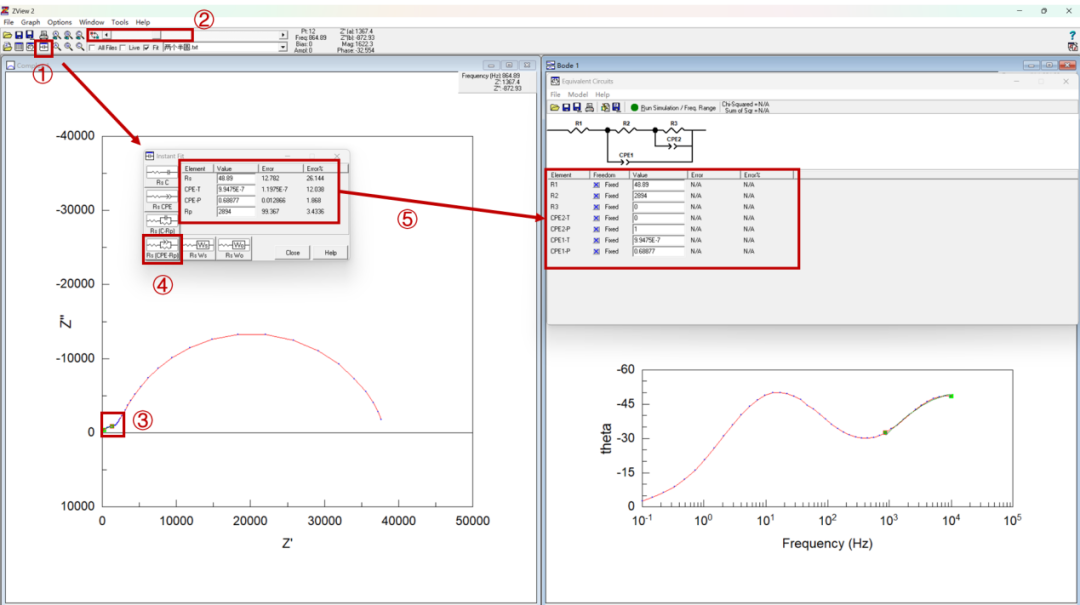Click the R2 value field in Equivalent Circuits

[658, 196]
